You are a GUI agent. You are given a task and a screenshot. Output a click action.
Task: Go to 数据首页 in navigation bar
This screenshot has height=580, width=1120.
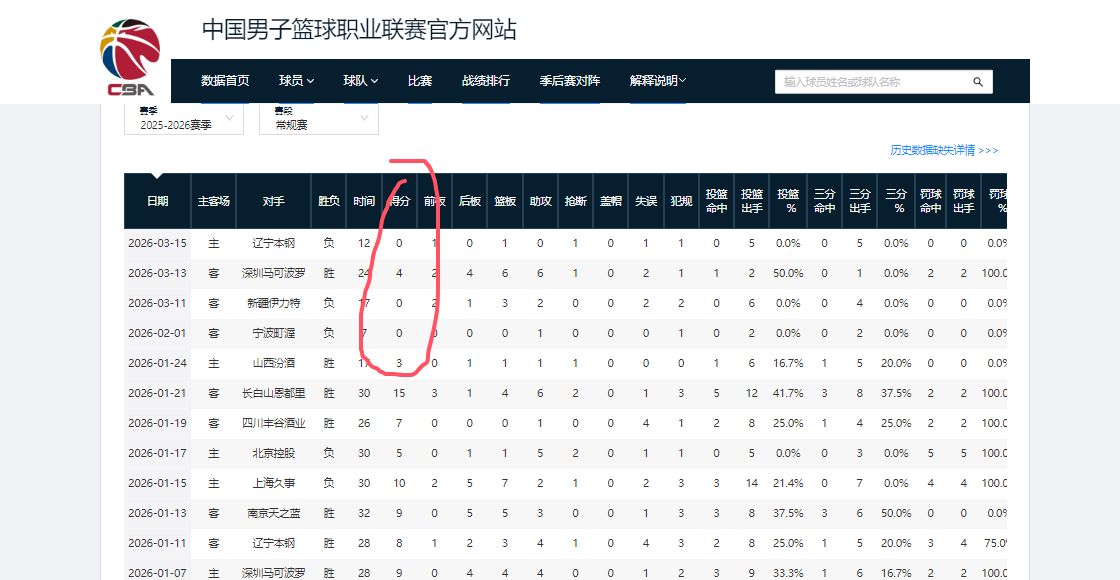(x=225, y=81)
